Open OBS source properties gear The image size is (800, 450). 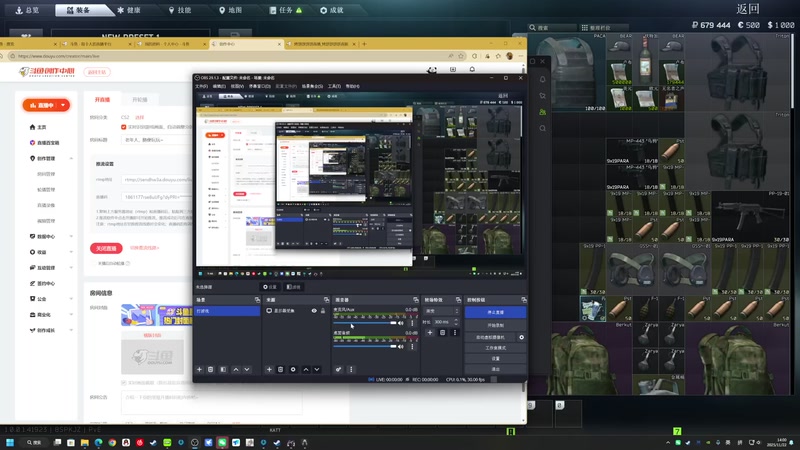293,369
